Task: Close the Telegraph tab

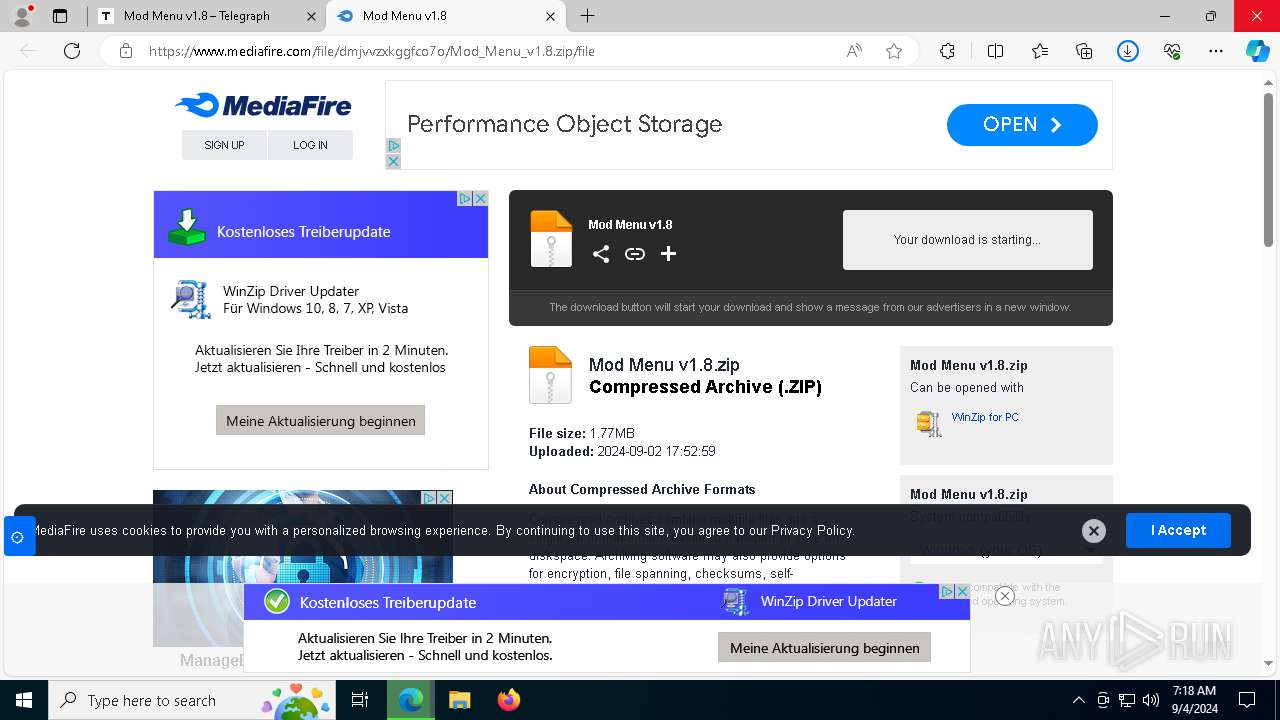Action: coord(311,16)
